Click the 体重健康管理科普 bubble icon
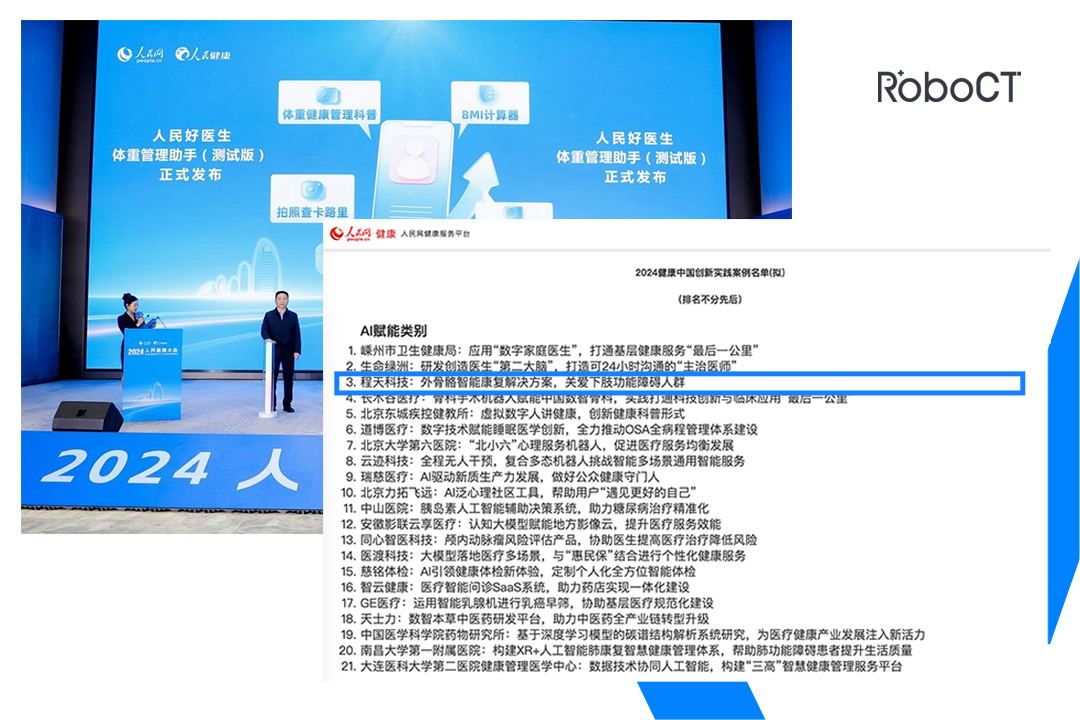This screenshot has width=1080, height=720. [329, 105]
